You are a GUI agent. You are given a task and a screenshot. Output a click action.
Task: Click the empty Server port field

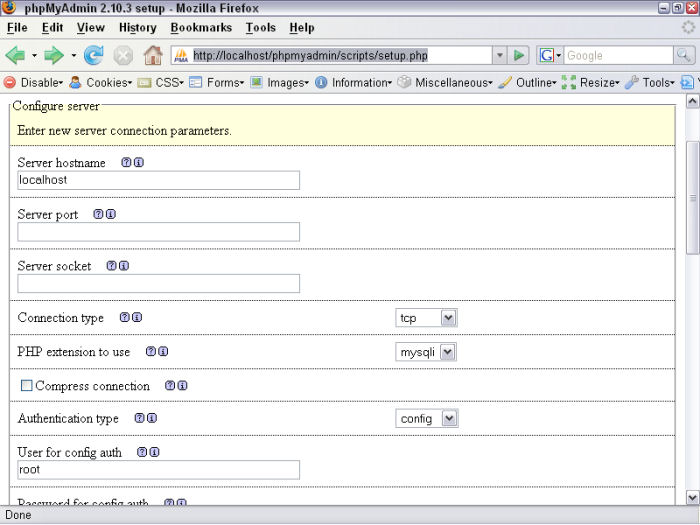[x=158, y=232]
